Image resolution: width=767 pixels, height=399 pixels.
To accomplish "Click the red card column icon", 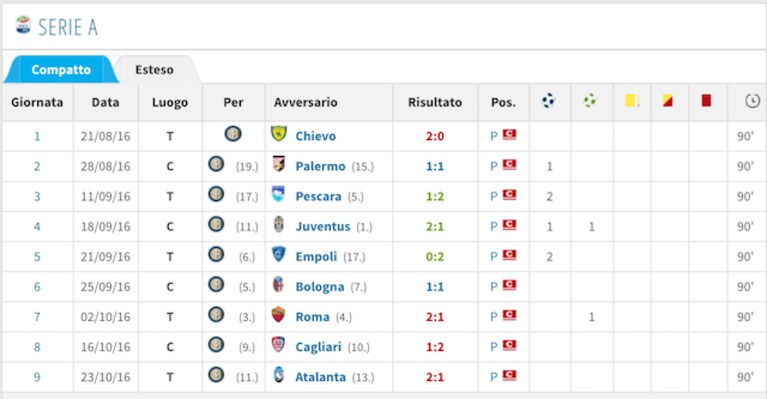I will (706, 101).
